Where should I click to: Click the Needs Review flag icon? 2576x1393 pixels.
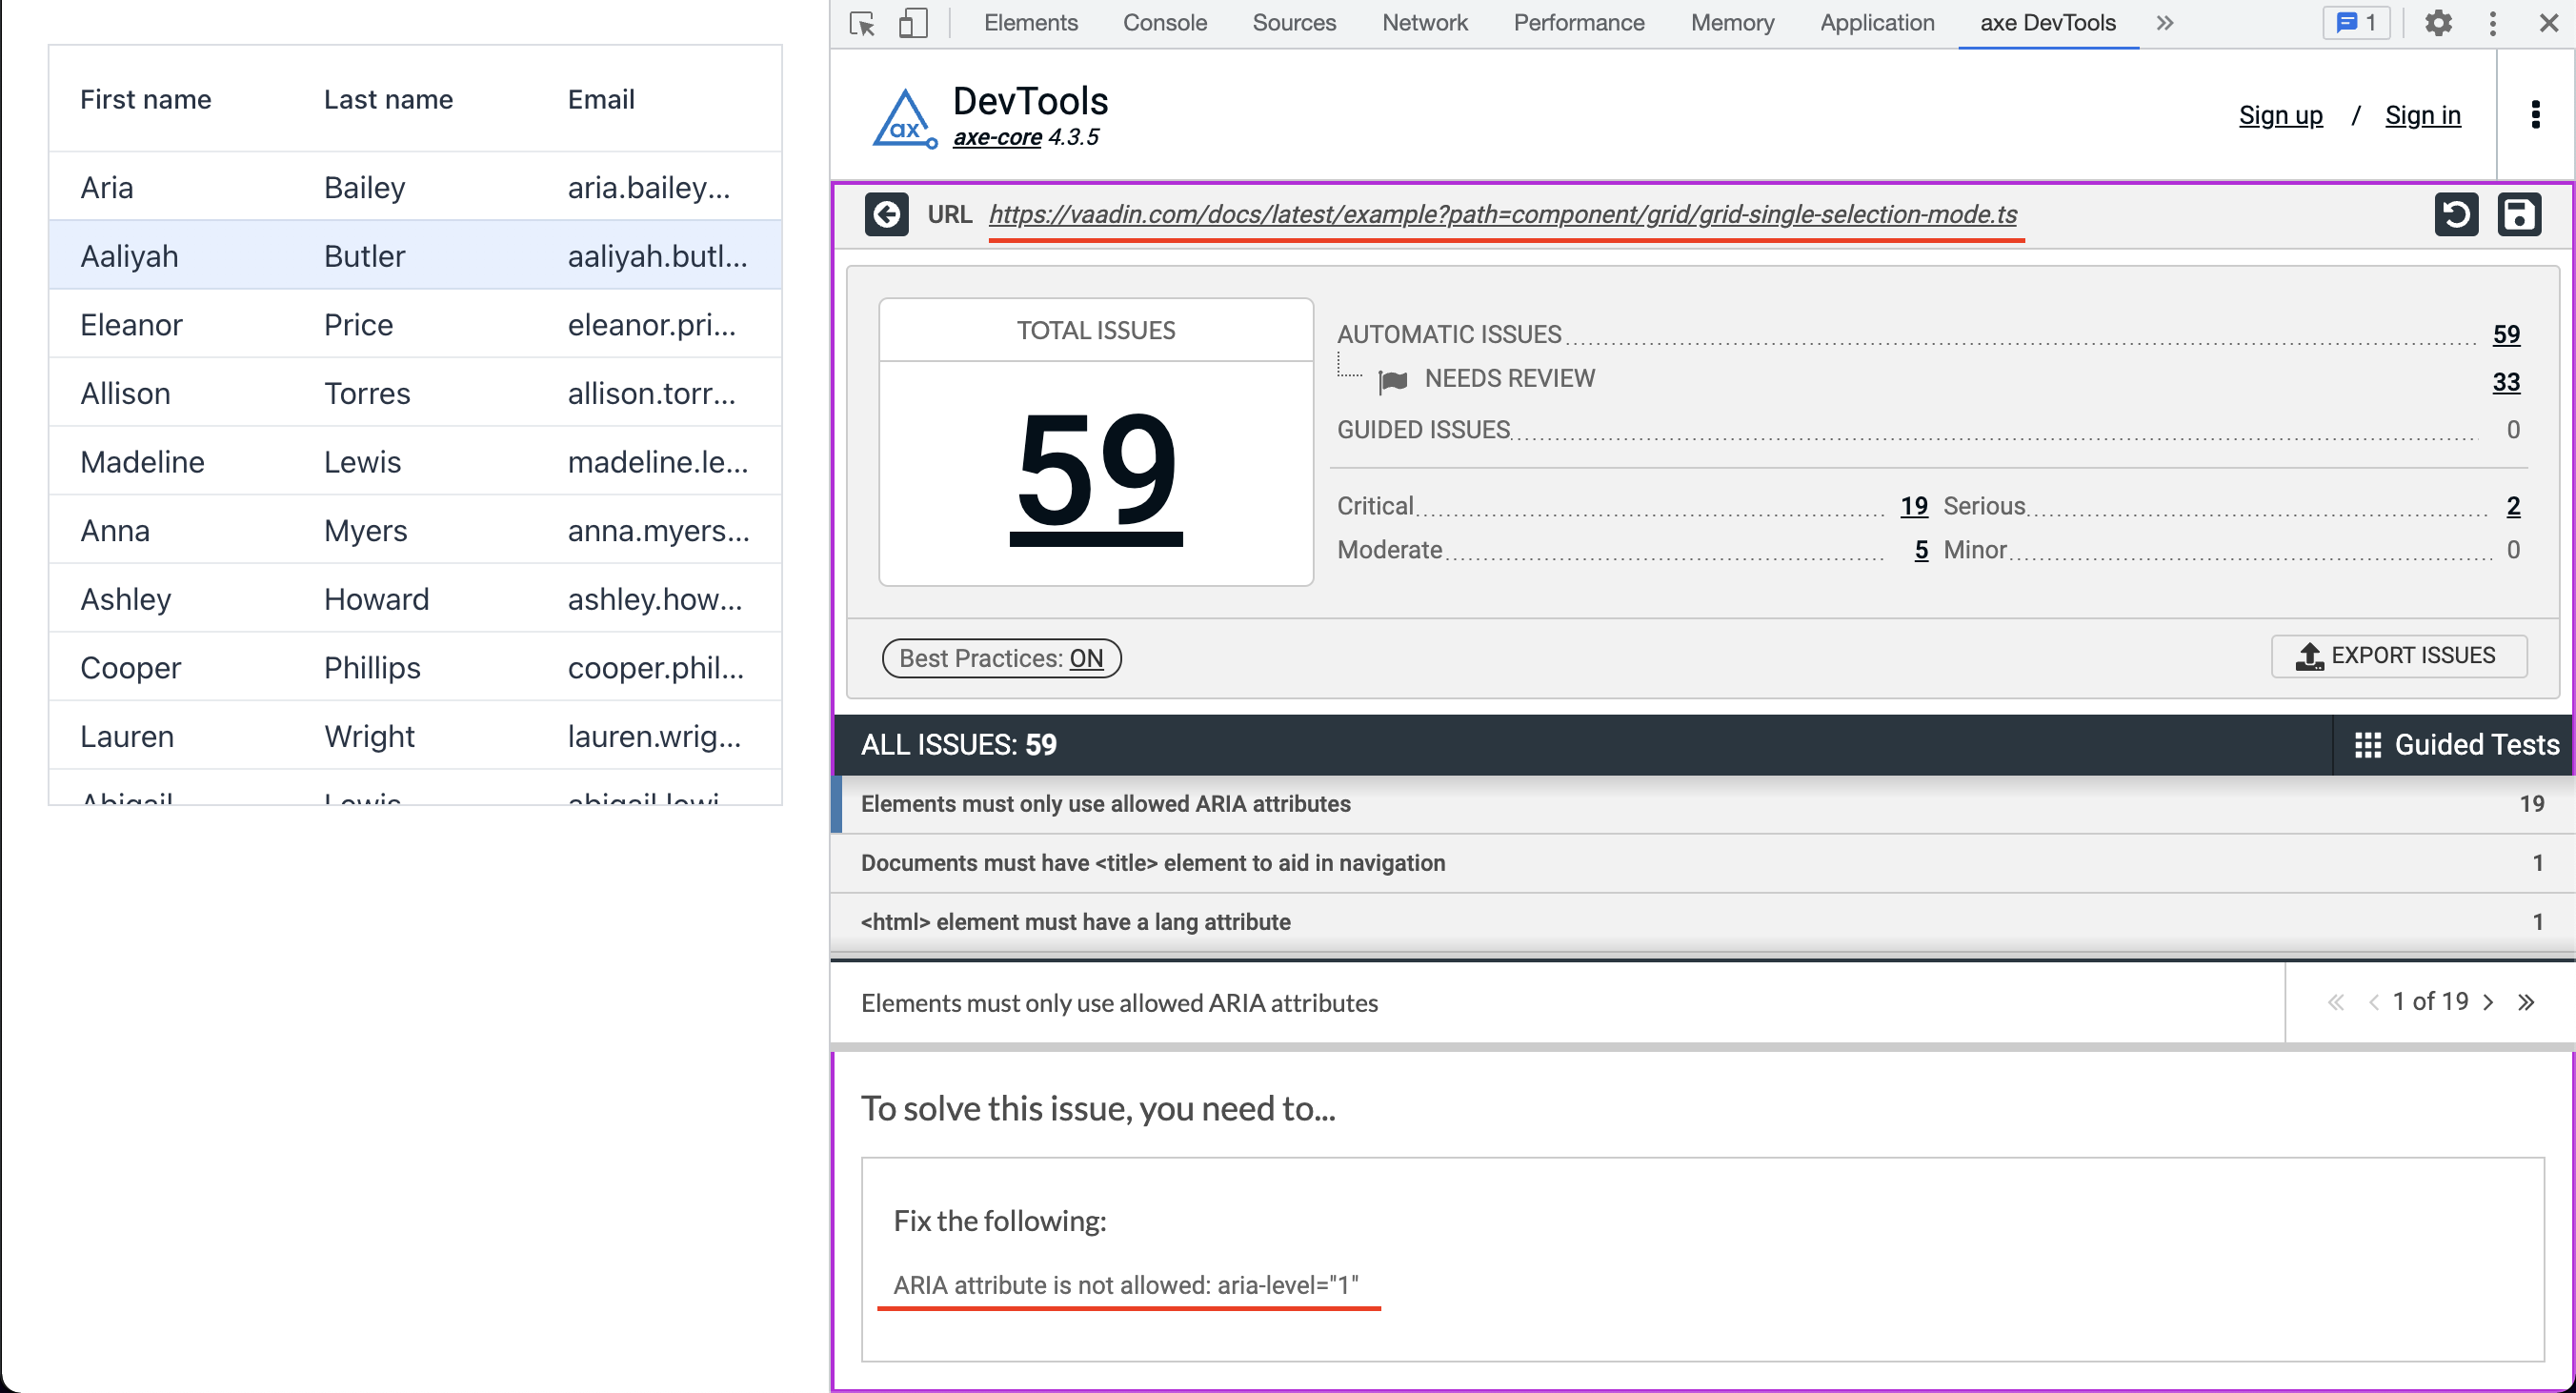tap(1391, 380)
